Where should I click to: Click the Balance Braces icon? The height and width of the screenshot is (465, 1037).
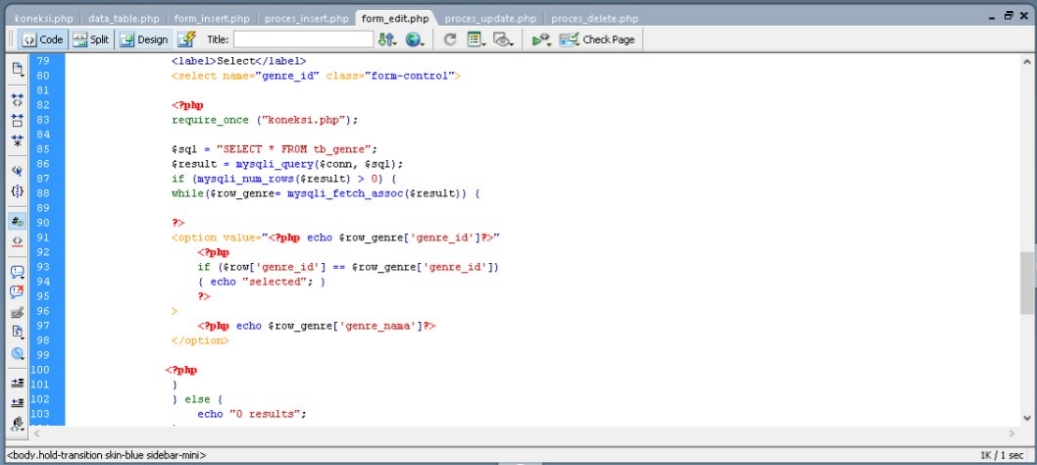(17, 191)
